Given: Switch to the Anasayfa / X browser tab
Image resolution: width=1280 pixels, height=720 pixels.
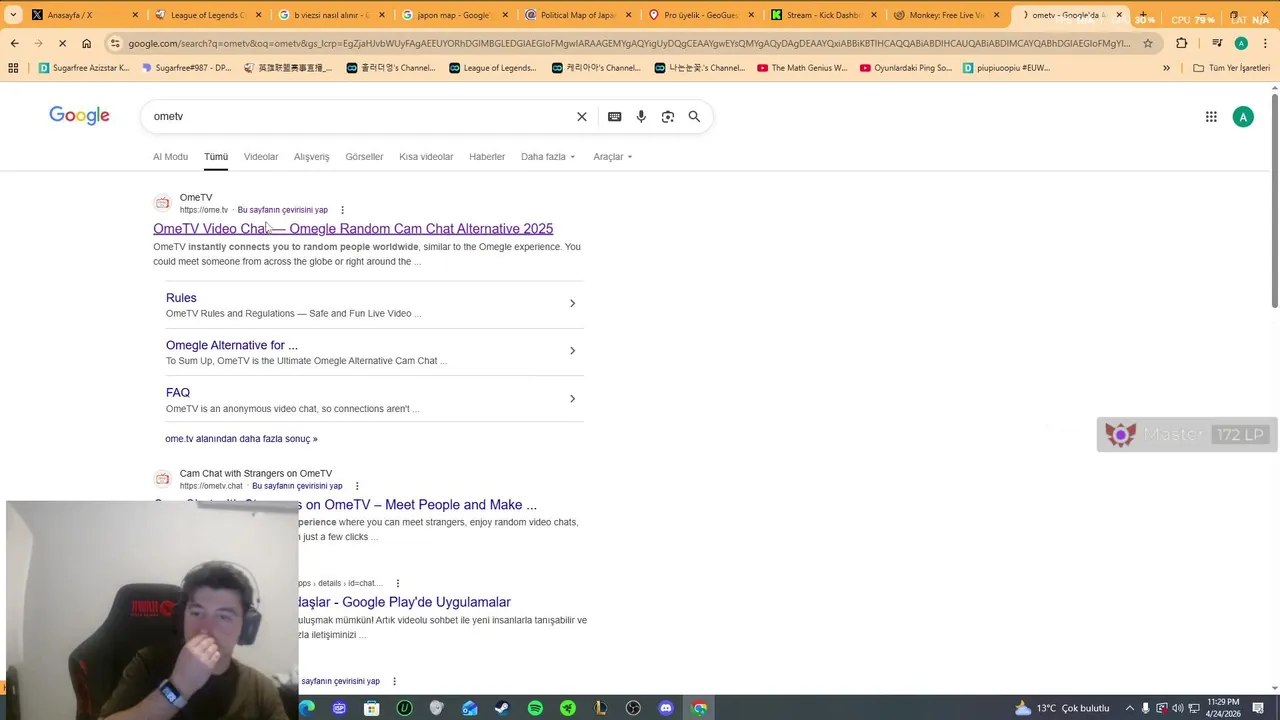Looking at the screenshot, I should tap(83, 15).
